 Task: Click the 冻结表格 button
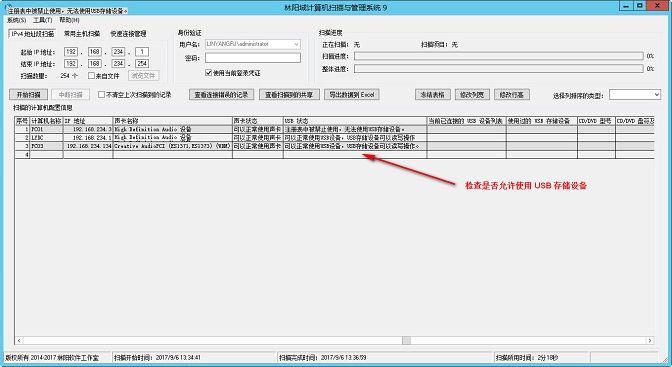(432, 95)
